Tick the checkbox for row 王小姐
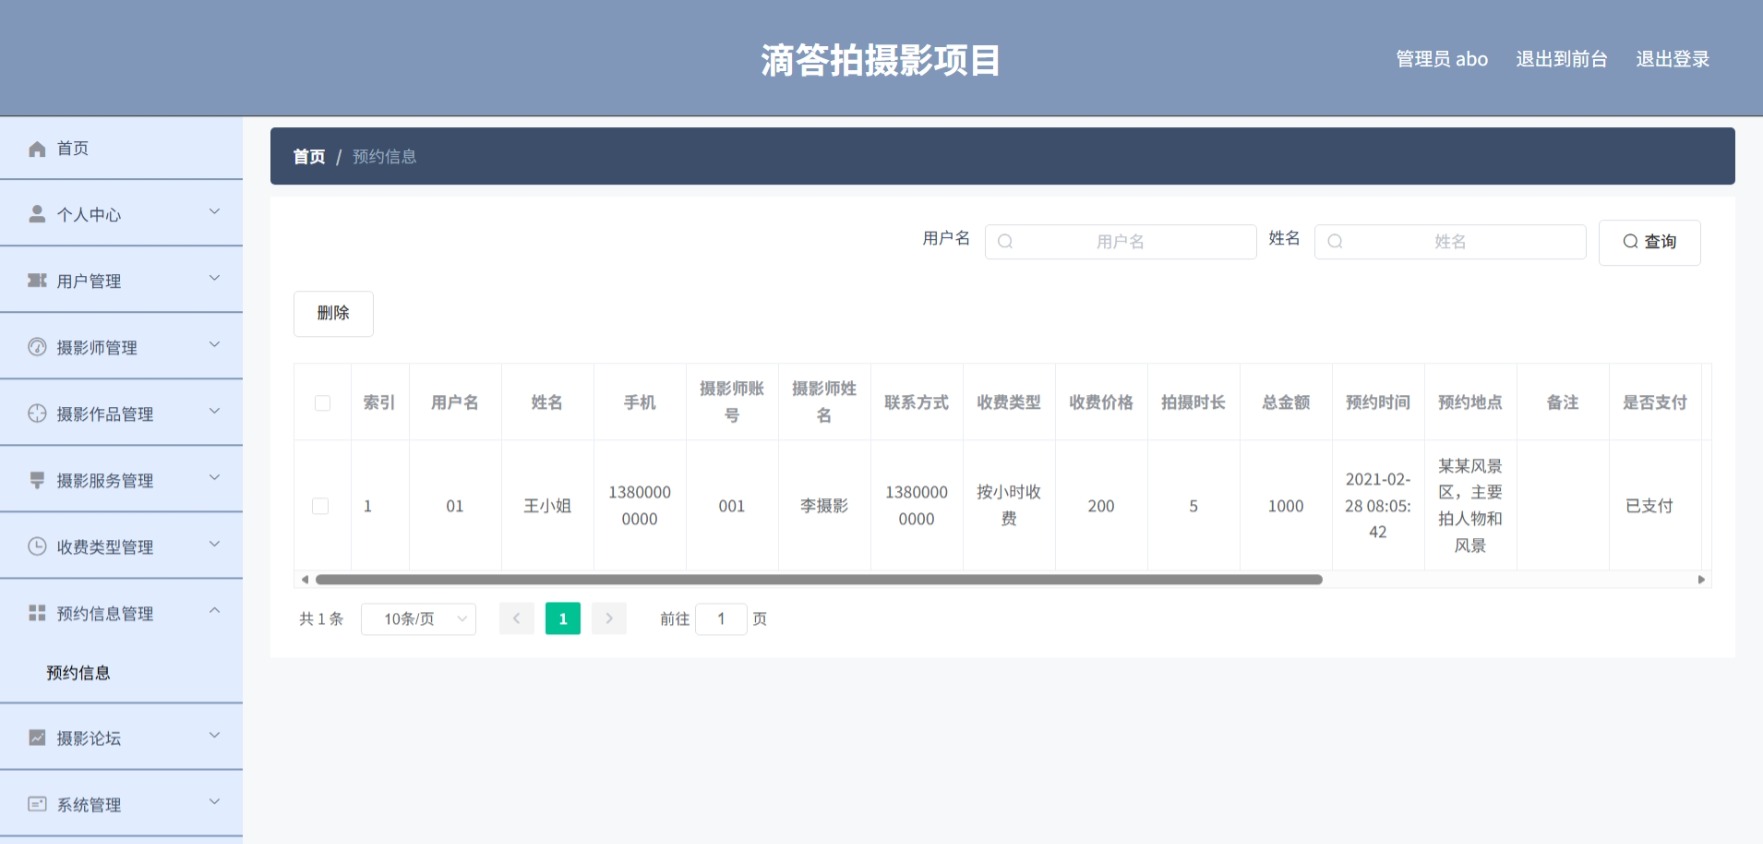 point(321,506)
